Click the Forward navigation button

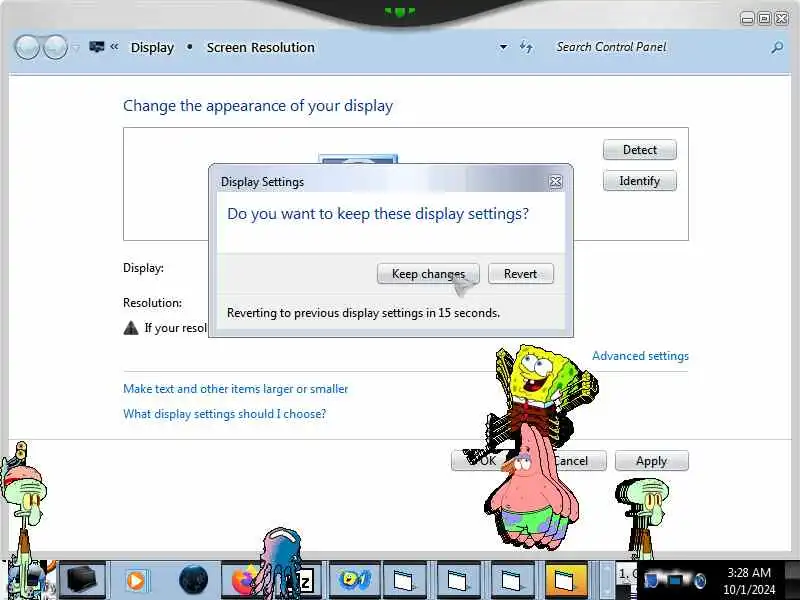coord(55,47)
